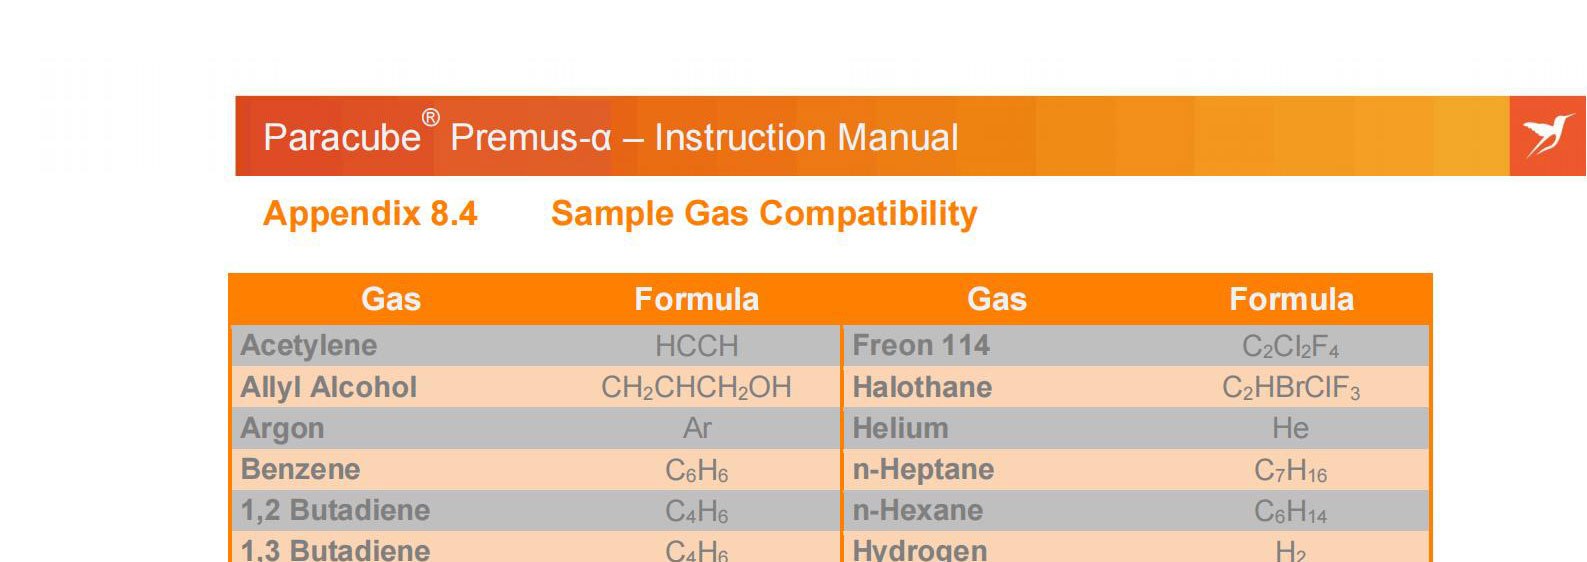The width and height of the screenshot is (1587, 562).
Task: Click the Gas header above Freon 114
Action: (x=996, y=299)
